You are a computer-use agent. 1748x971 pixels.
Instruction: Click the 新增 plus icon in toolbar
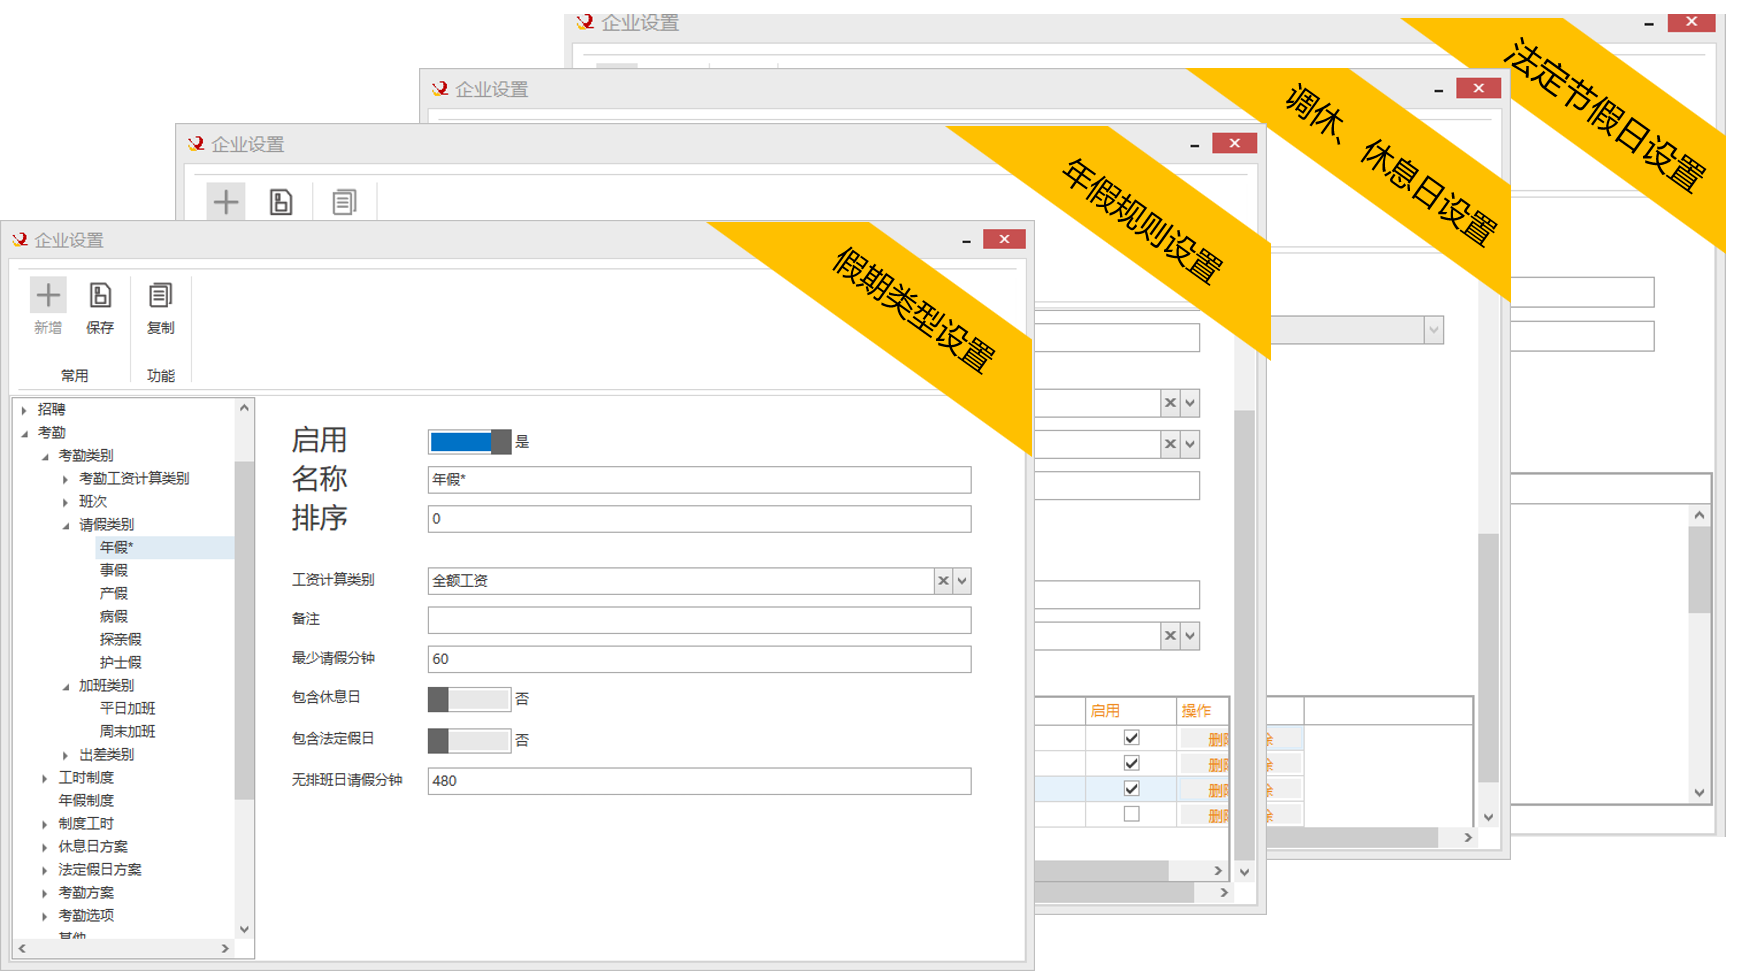tap(48, 296)
